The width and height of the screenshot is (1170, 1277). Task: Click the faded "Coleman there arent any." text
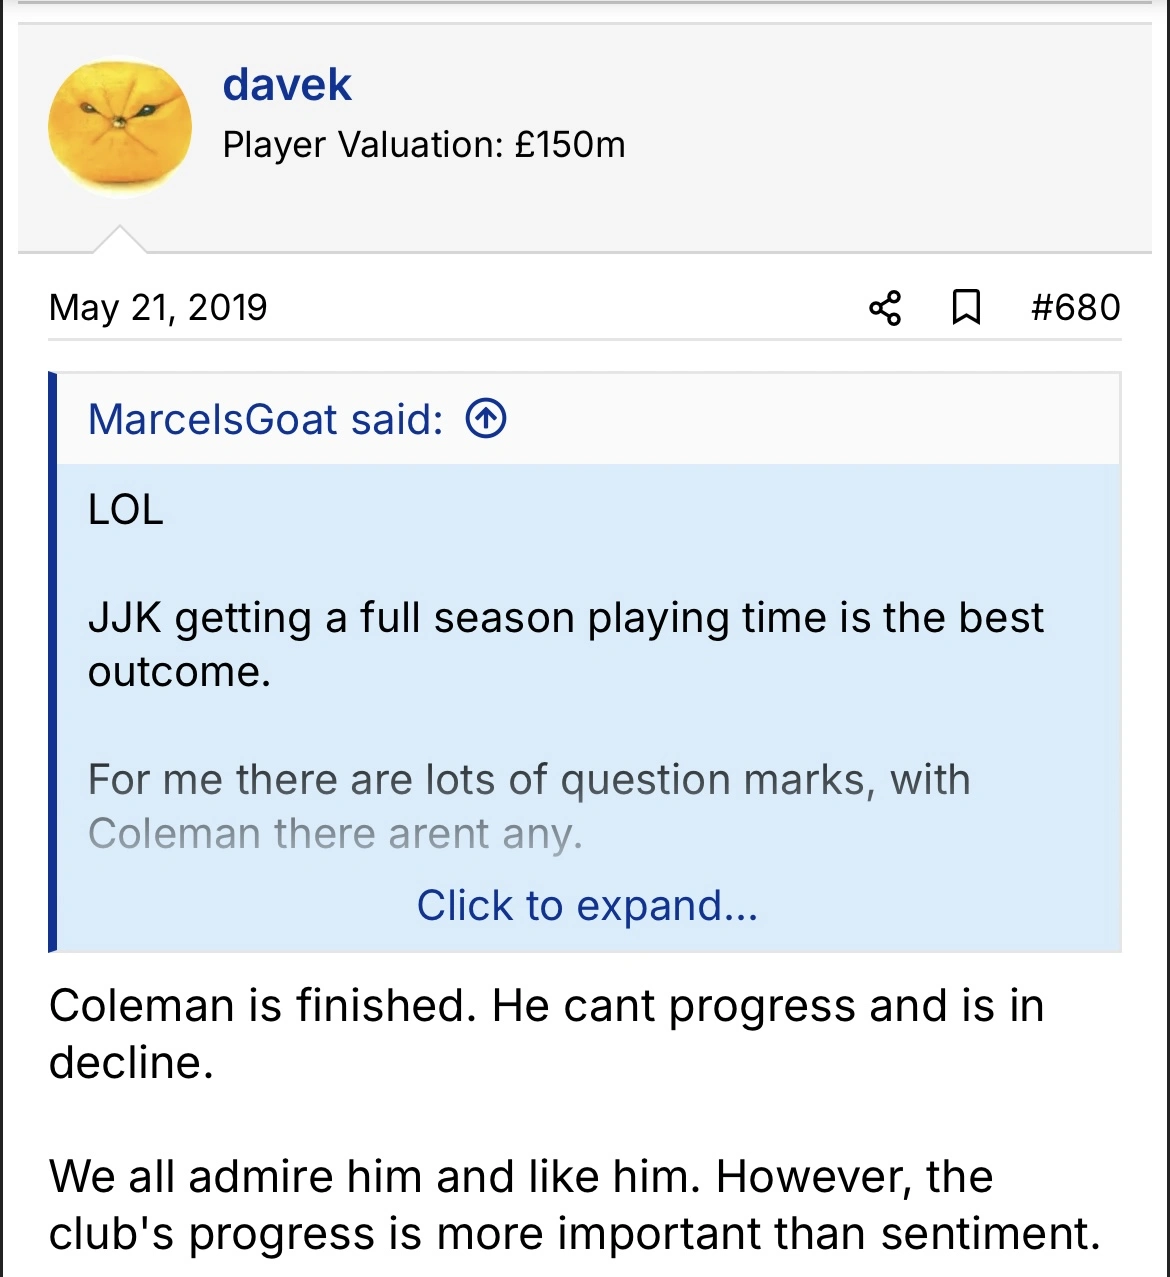(x=335, y=833)
